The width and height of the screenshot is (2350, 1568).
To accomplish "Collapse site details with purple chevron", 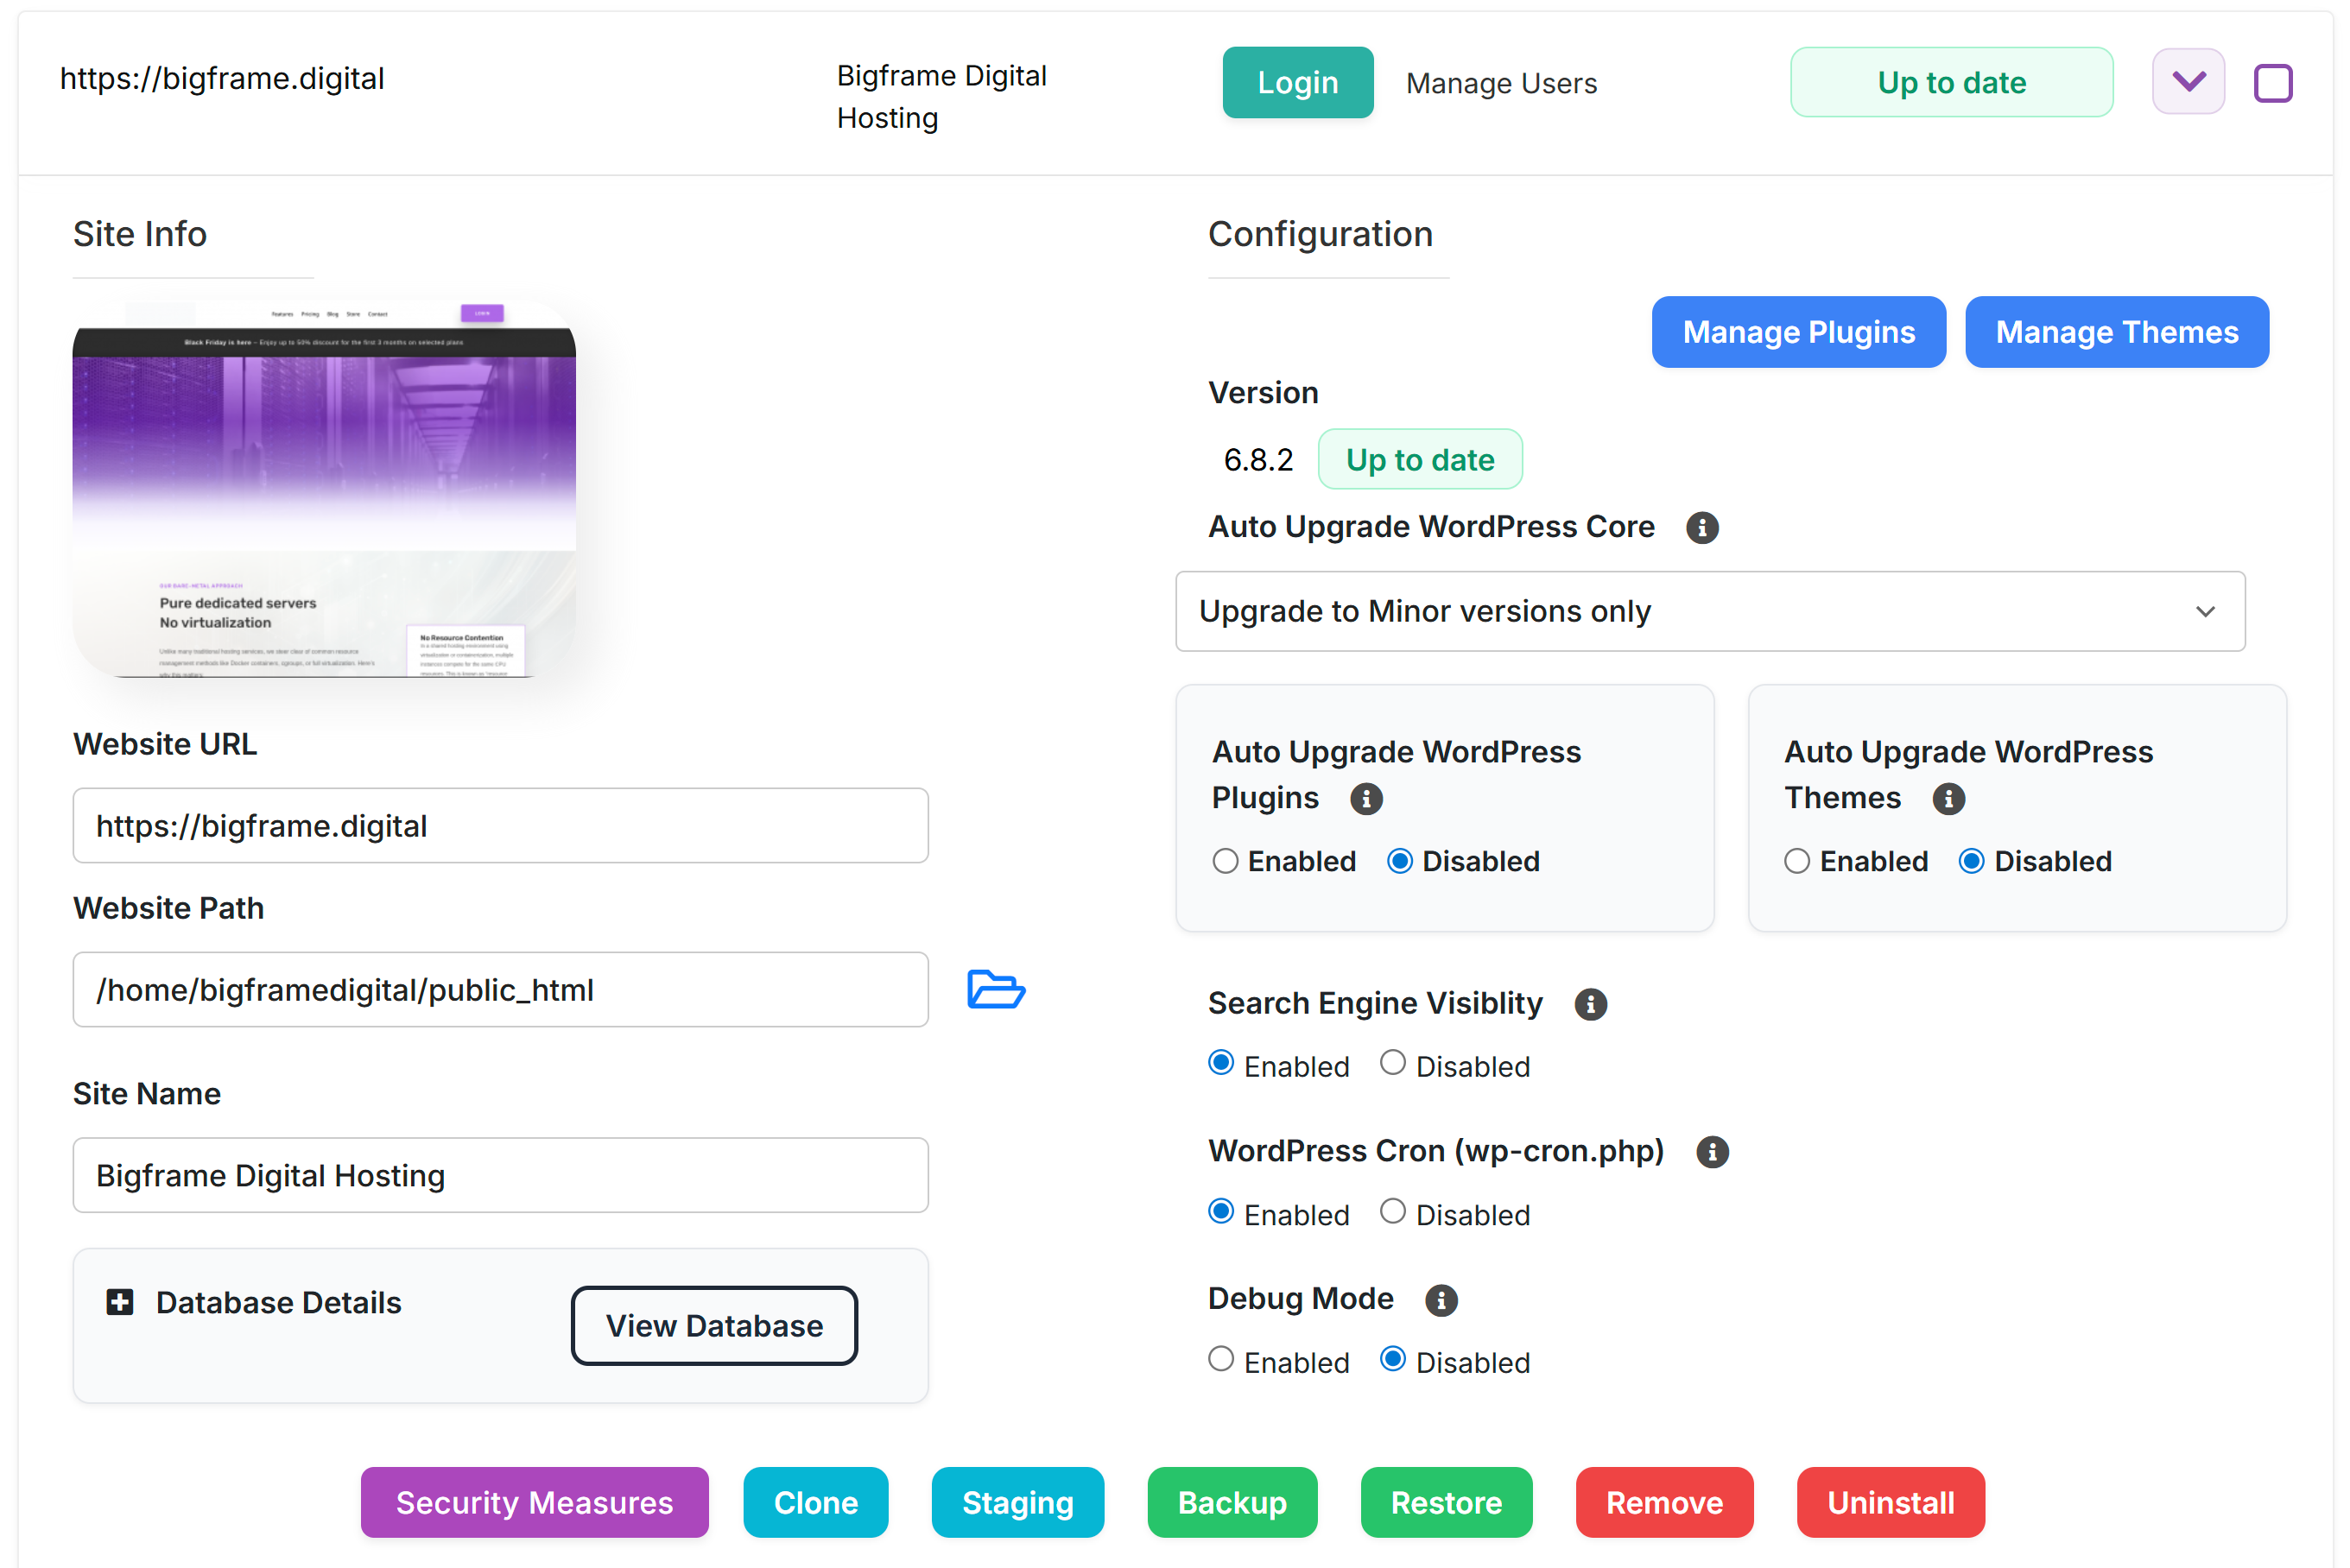I will [2188, 82].
